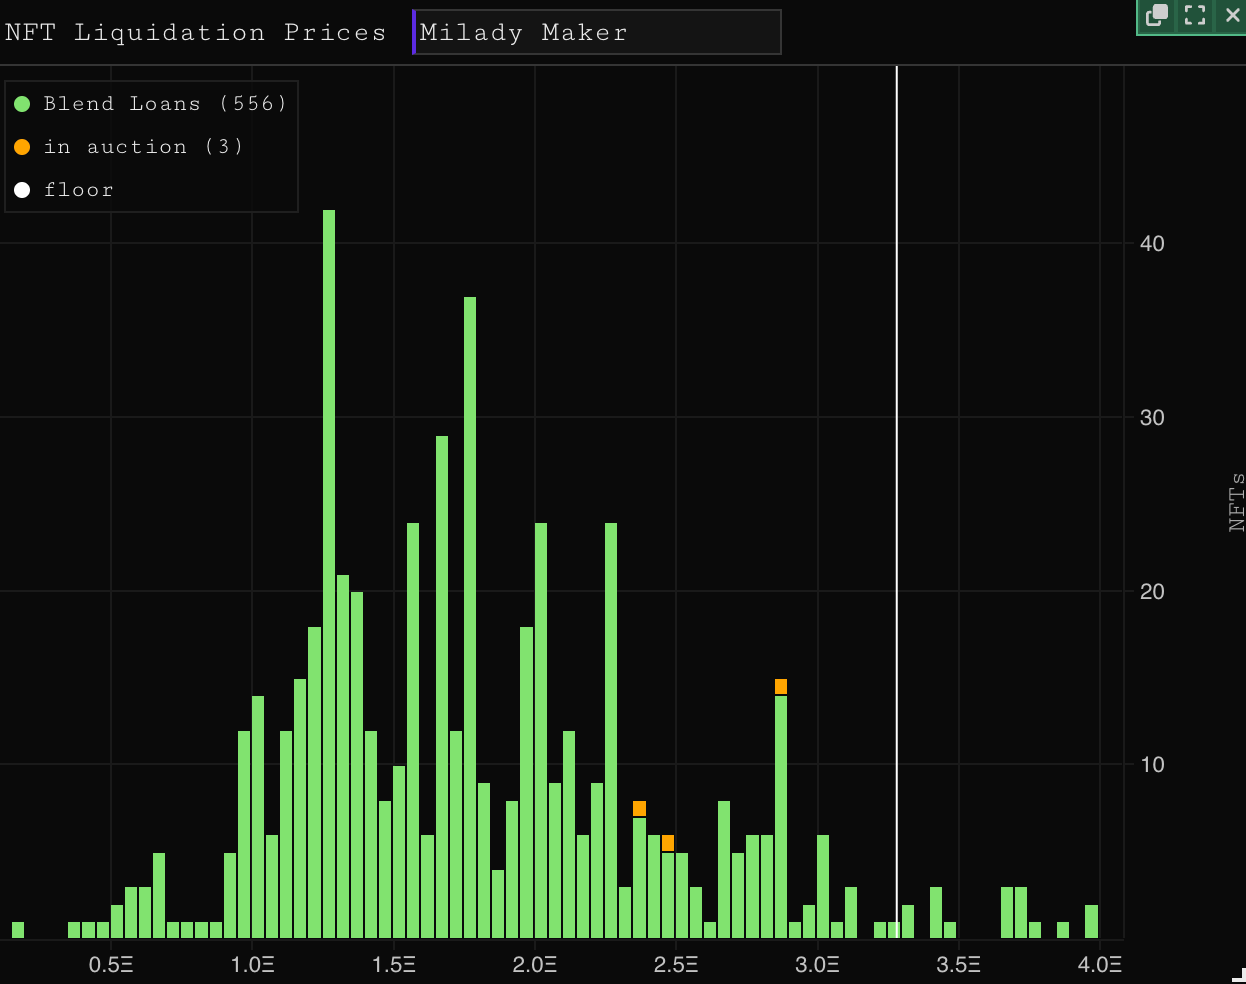The height and width of the screenshot is (984, 1246).
Task: Toggle Blend Loans (556) legend entry
Action: click(x=151, y=104)
